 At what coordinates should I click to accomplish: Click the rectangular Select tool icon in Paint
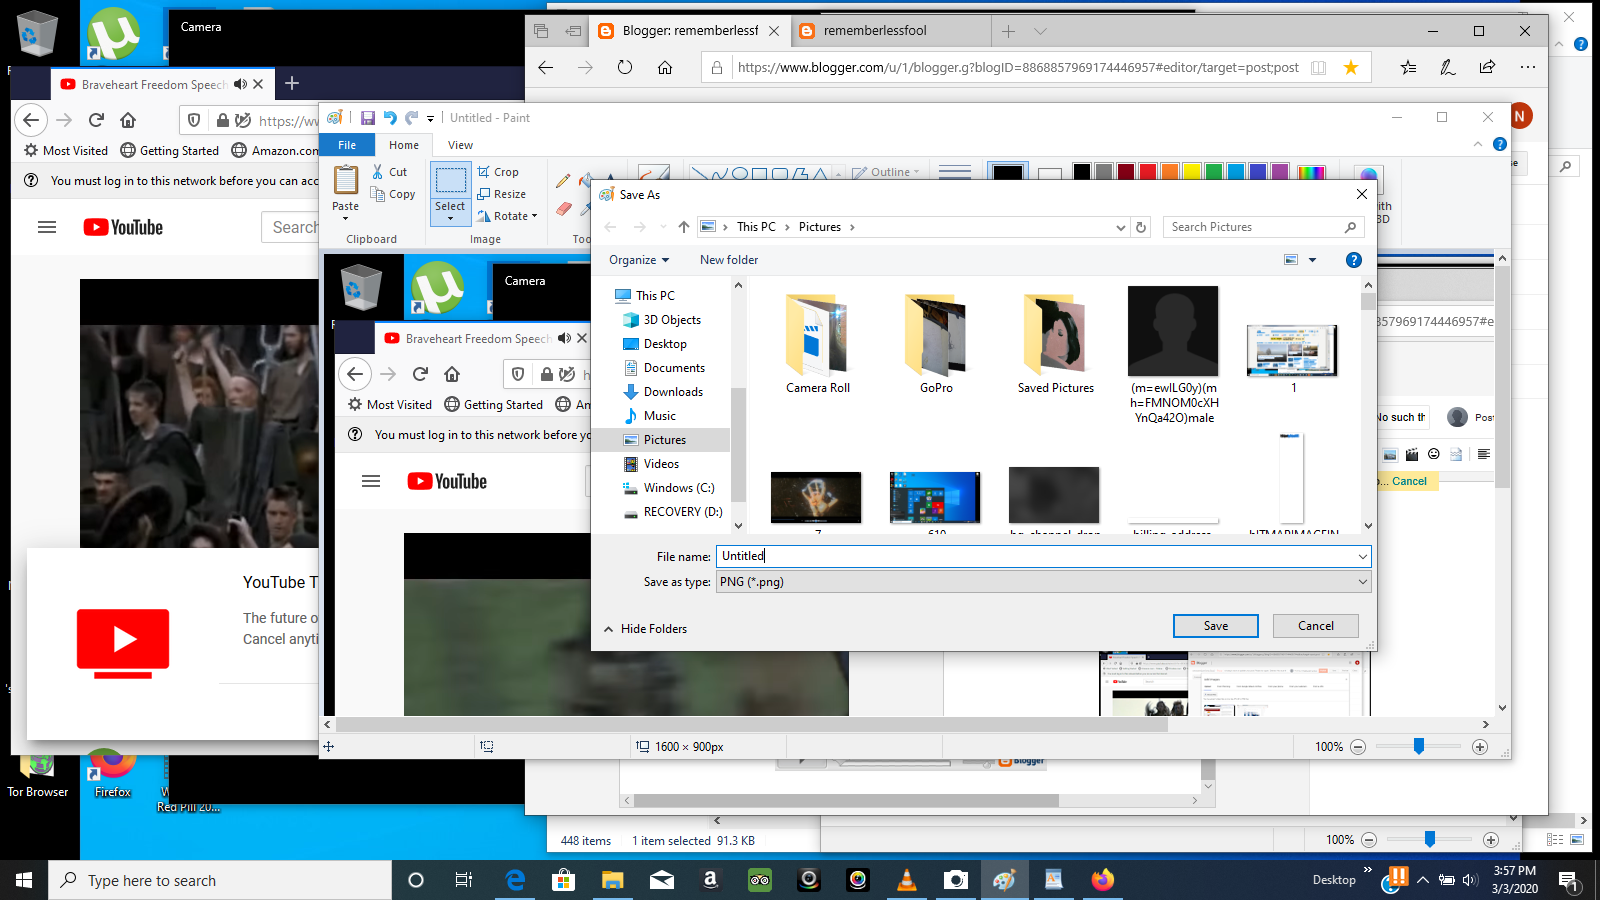[450, 181]
